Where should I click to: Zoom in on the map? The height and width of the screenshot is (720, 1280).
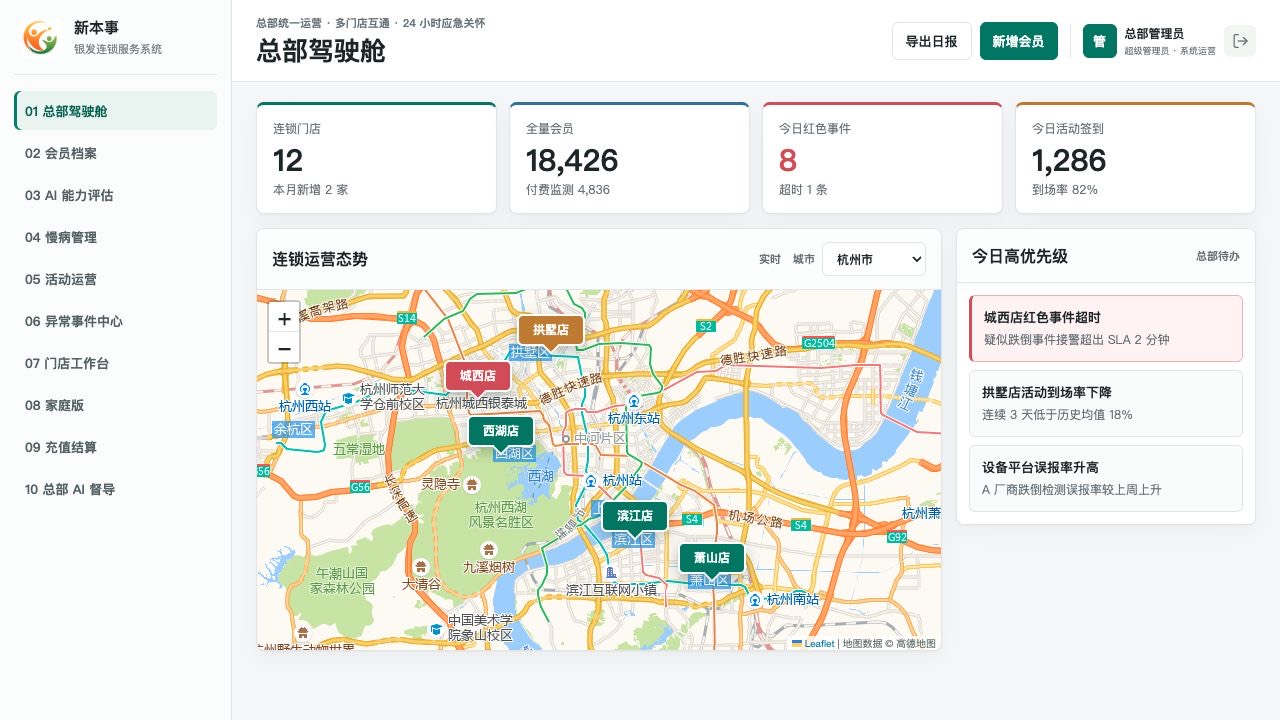pyautogui.click(x=284, y=318)
